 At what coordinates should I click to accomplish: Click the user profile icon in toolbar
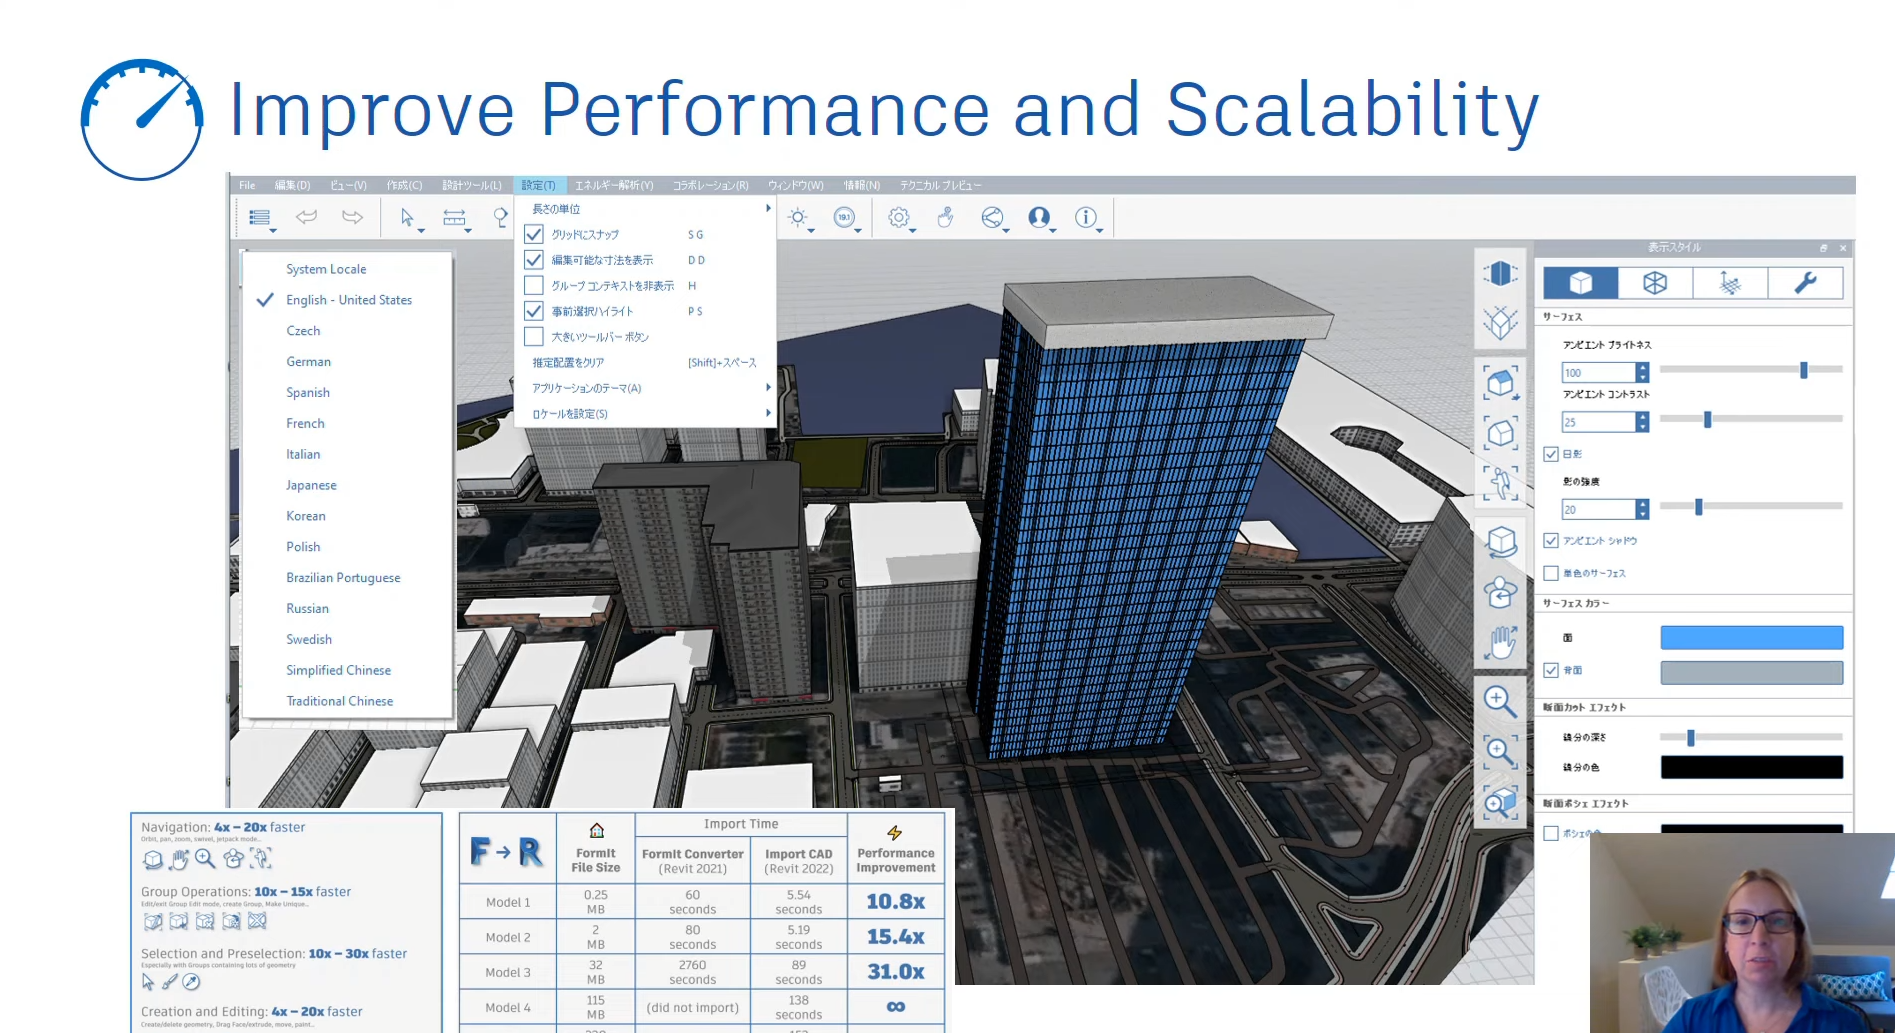1039,217
